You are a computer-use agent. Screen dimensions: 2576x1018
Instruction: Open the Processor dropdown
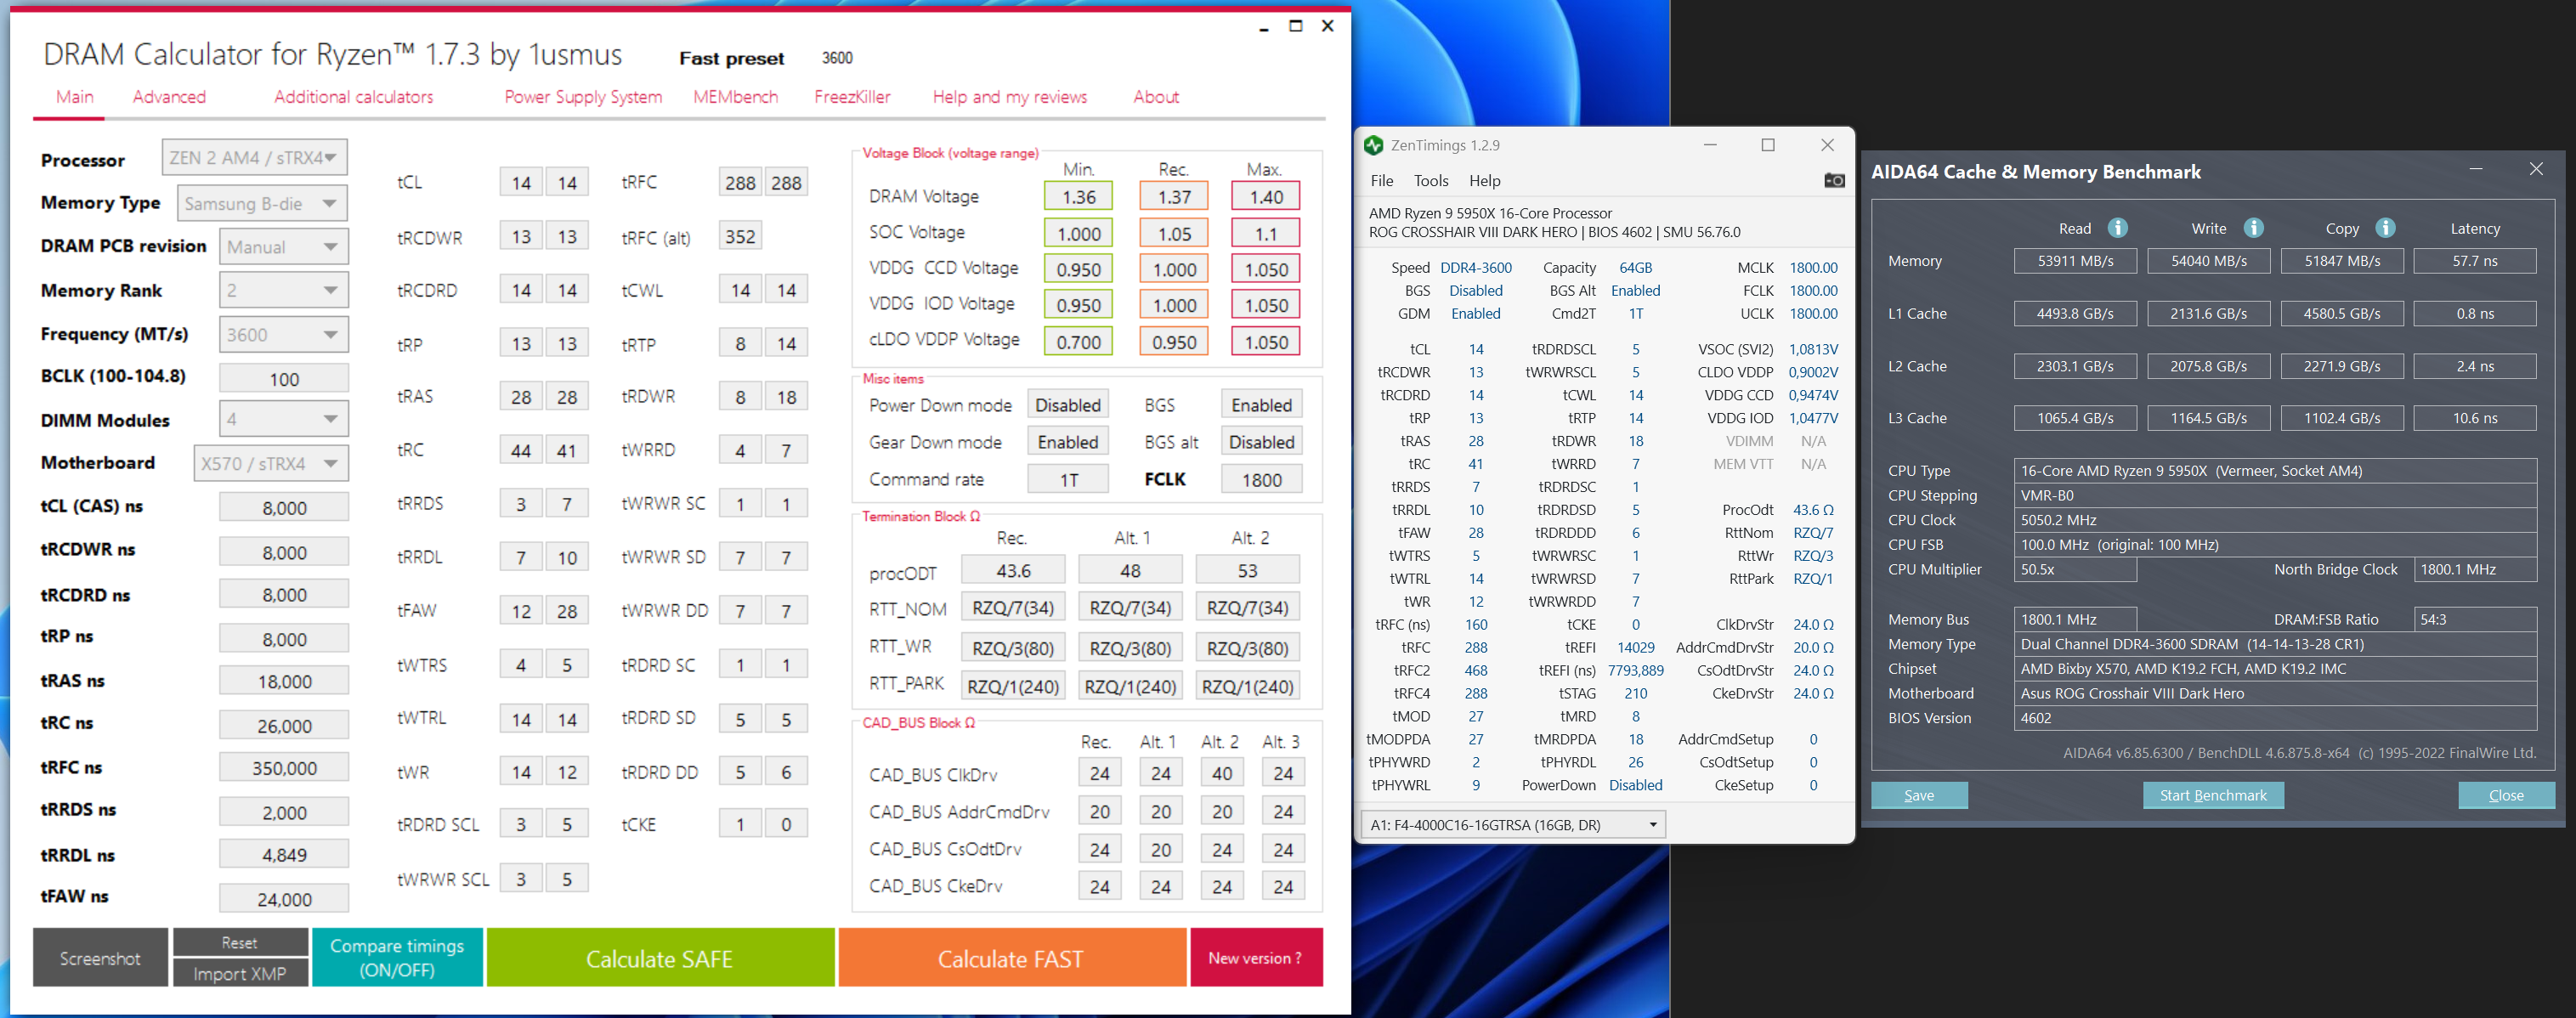tap(255, 158)
